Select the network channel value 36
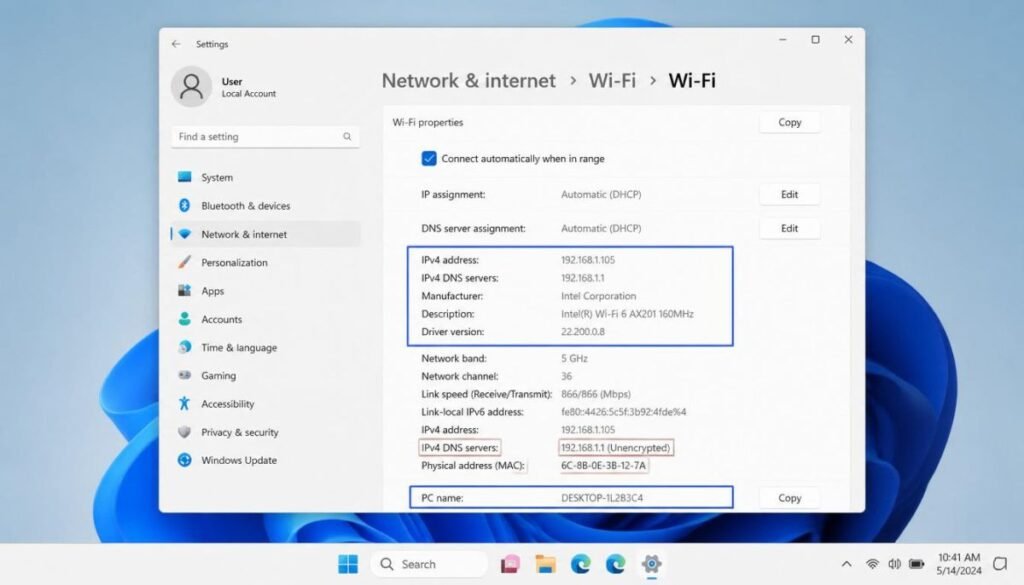This screenshot has width=1024, height=585. tap(566, 376)
